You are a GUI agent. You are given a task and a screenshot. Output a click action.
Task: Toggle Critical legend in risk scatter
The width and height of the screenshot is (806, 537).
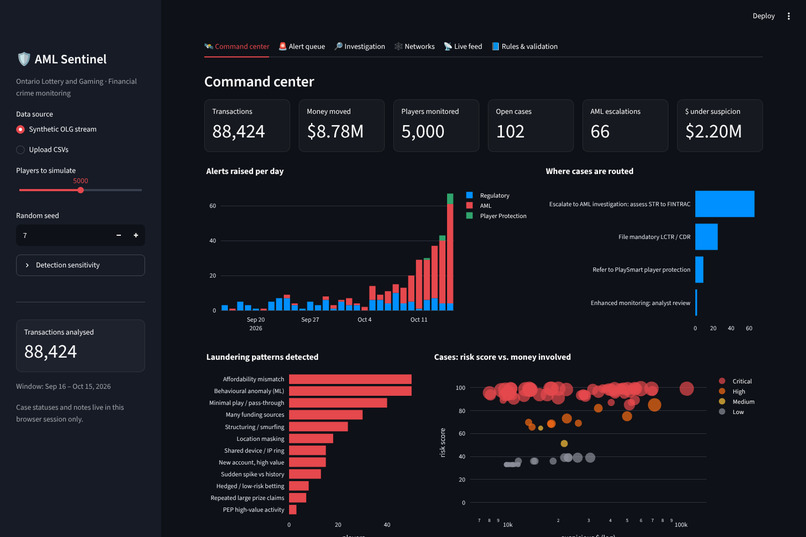(736, 381)
